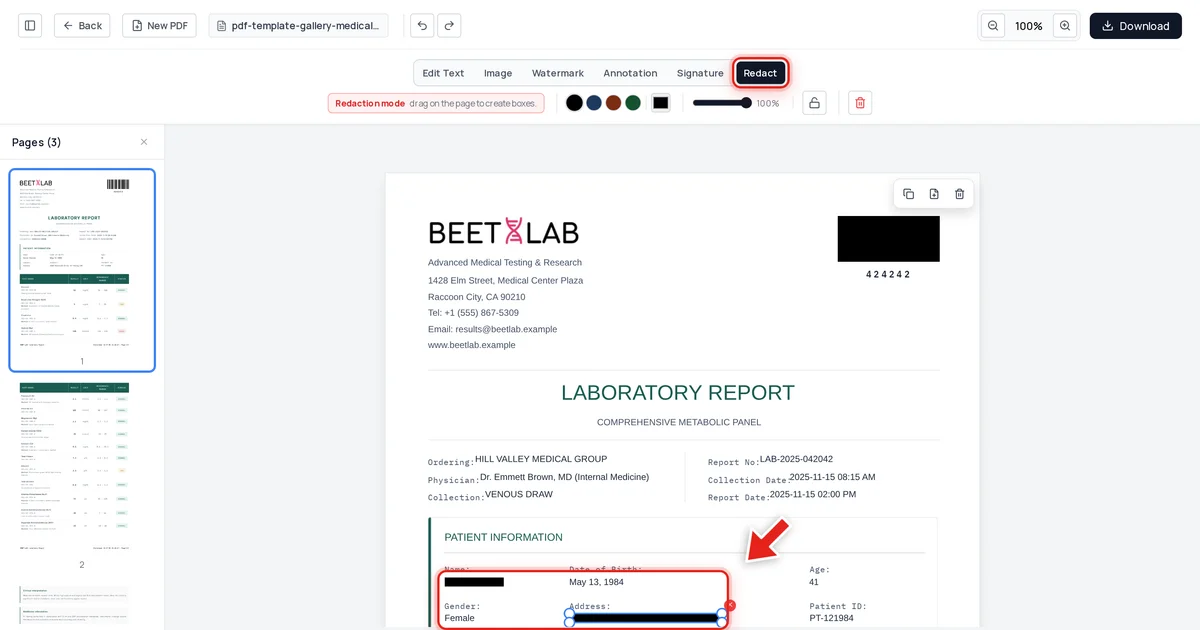Viewport: 1200px width, 630px height.
Task: Click report number 'LAB-2025-042042'
Action: click(796, 459)
